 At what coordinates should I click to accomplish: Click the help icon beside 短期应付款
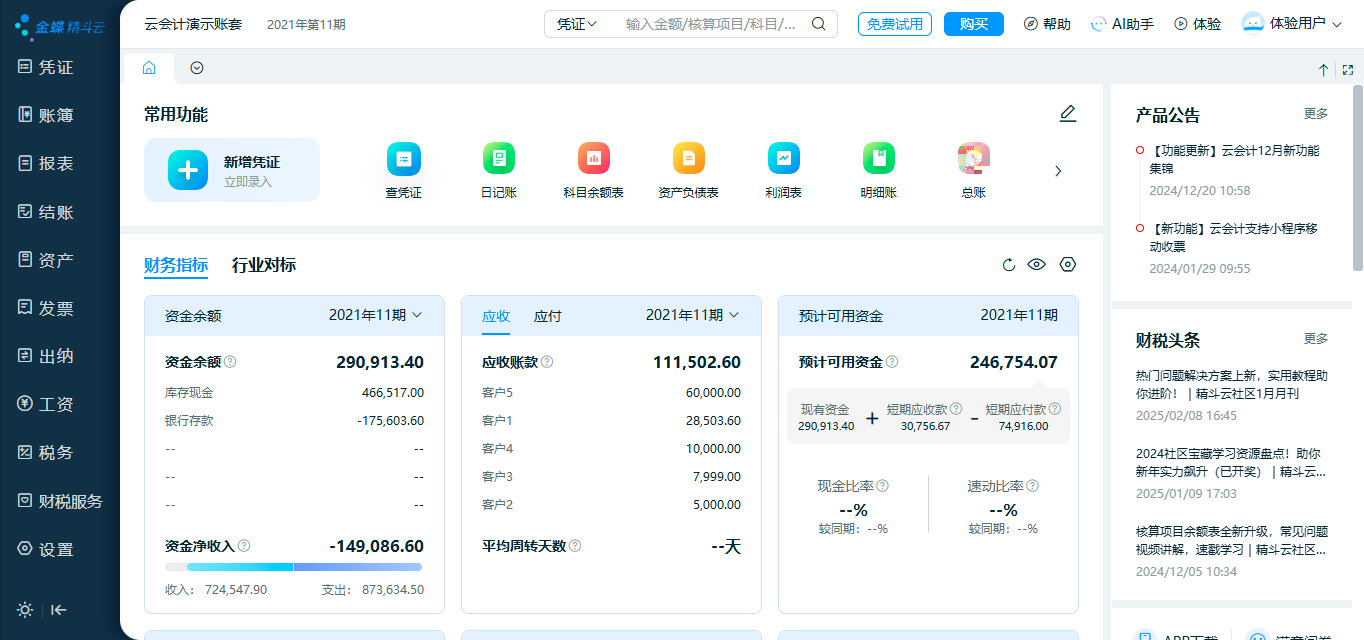pos(1054,409)
